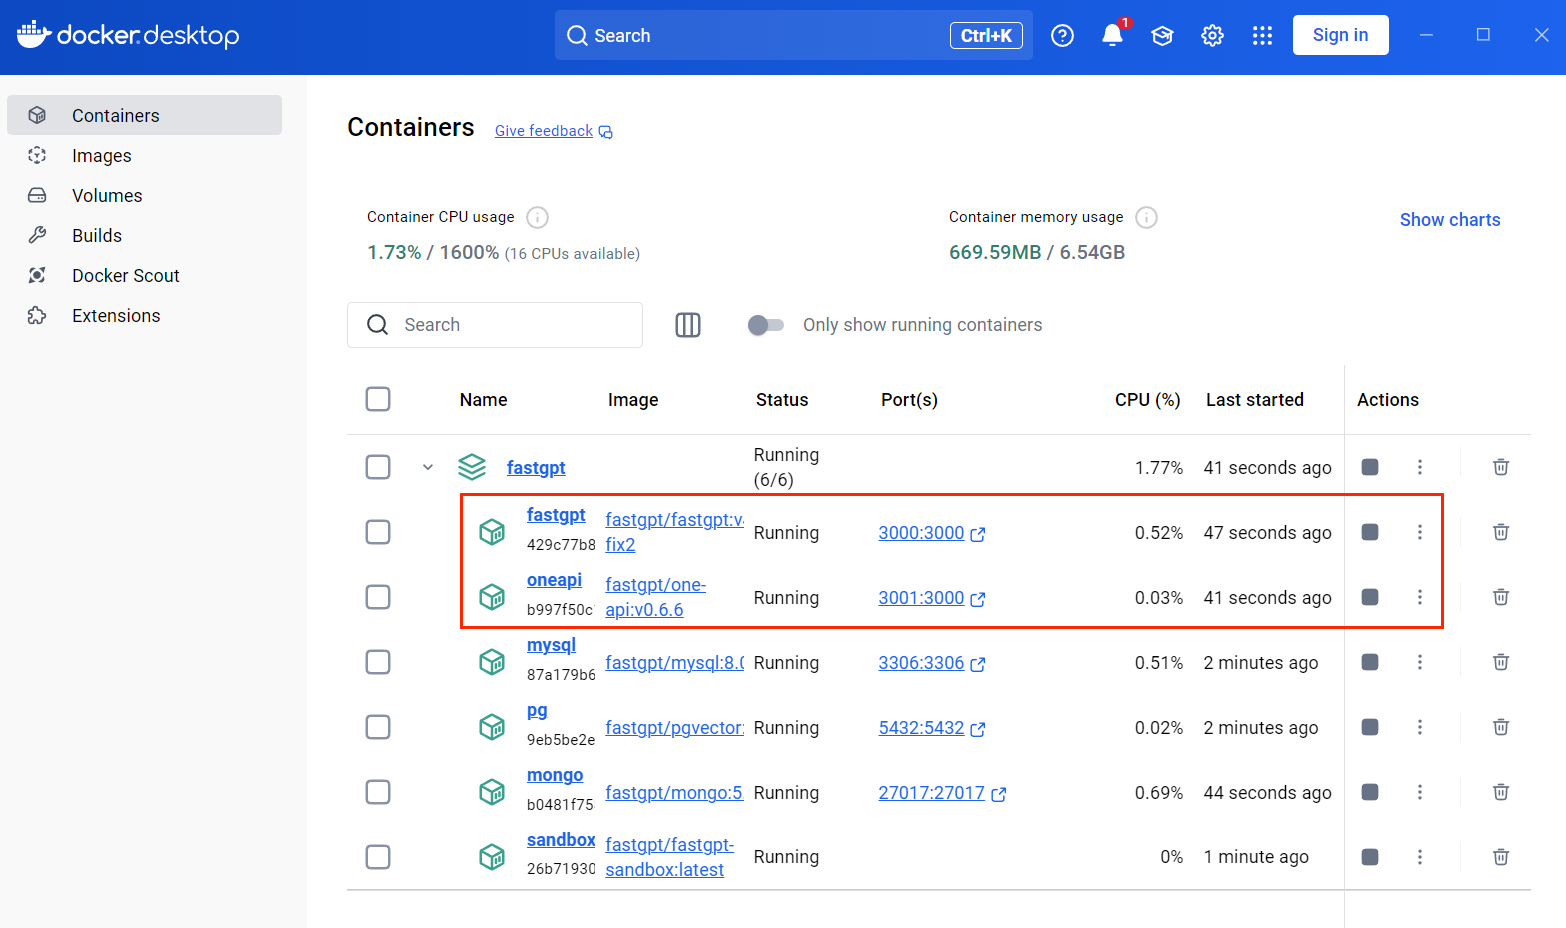Open the Learning Center graduation cap icon
Image resolution: width=1566 pixels, height=928 pixels.
click(x=1162, y=36)
